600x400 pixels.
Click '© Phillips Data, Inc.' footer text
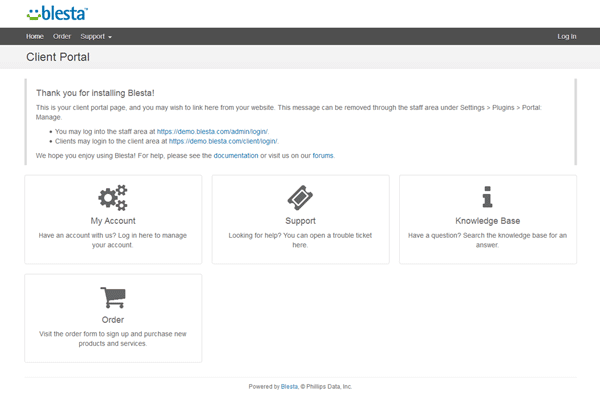pyautogui.click(x=326, y=387)
